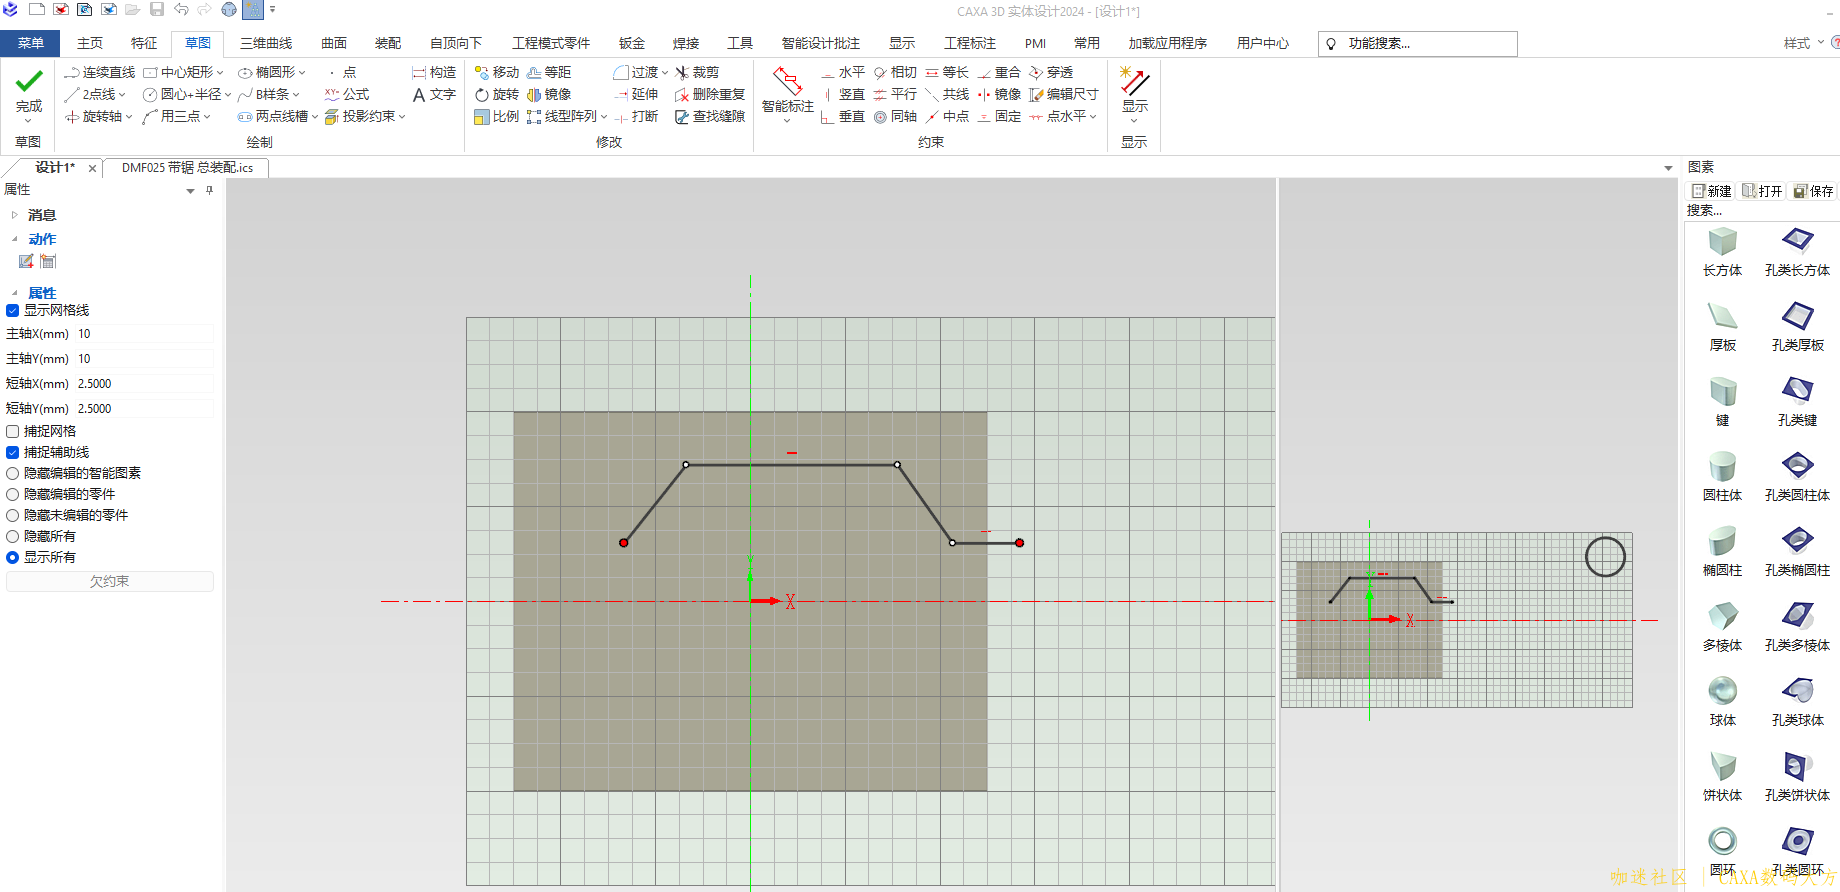Switch to the 钣金 ribbon tab

tap(632, 43)
